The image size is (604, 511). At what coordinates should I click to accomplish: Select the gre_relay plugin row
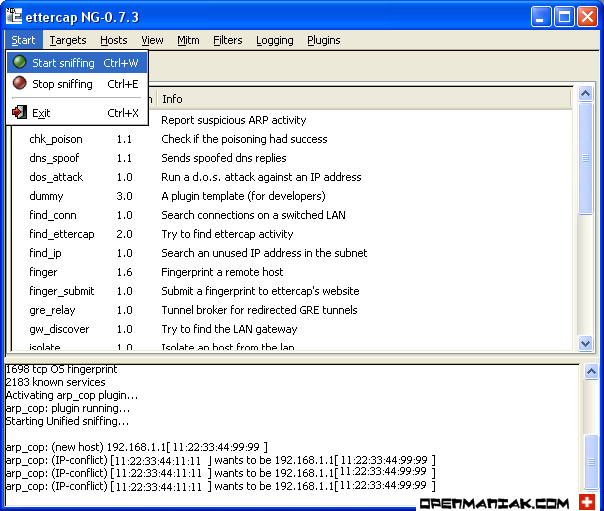[292, 310]
